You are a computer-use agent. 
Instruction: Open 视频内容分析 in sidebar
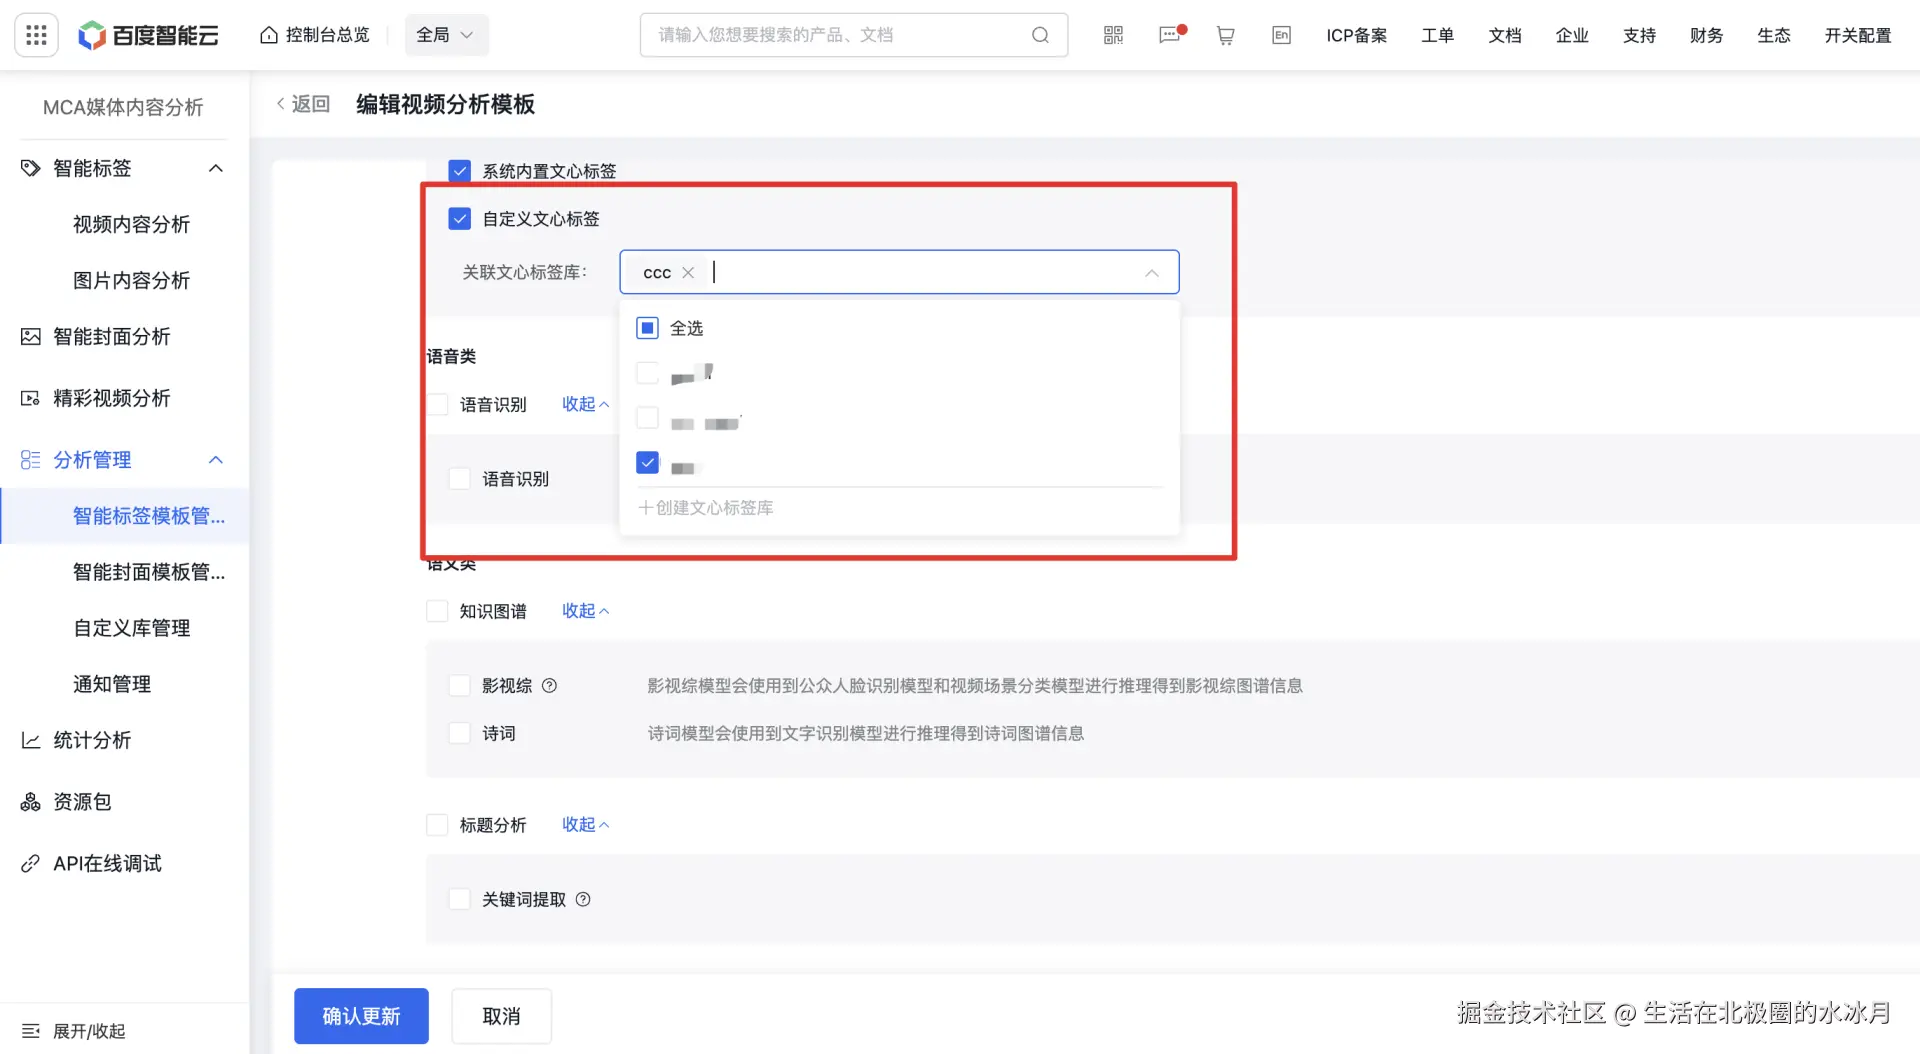(x=131, y=224)
